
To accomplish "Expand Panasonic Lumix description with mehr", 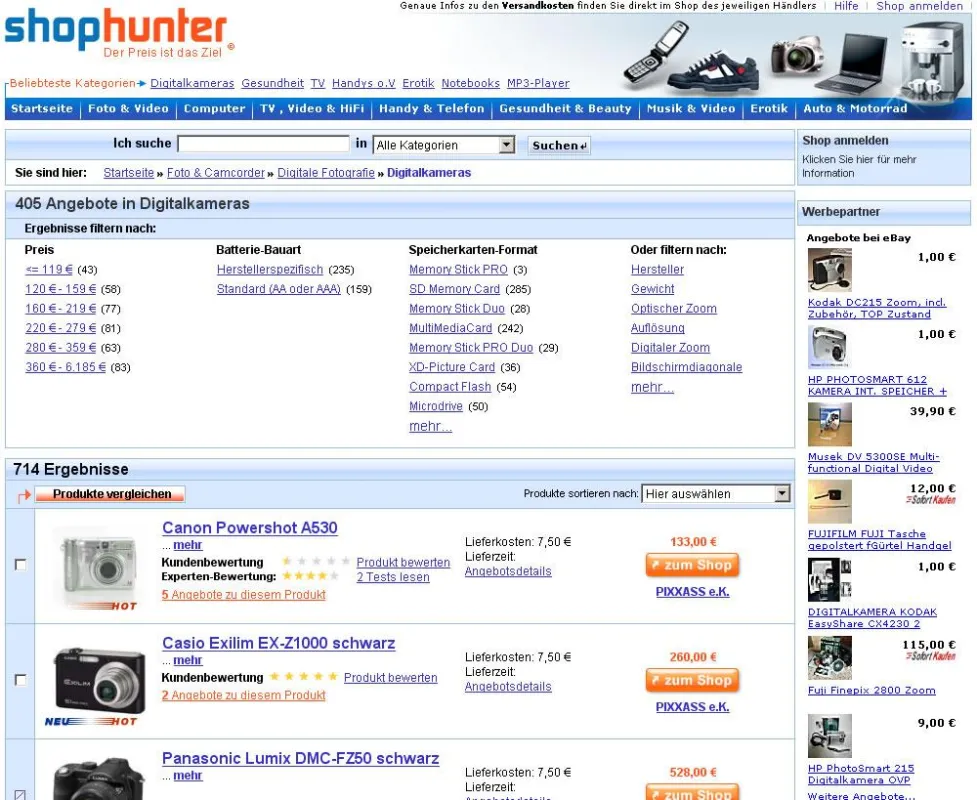I will (x=188, y=775).
